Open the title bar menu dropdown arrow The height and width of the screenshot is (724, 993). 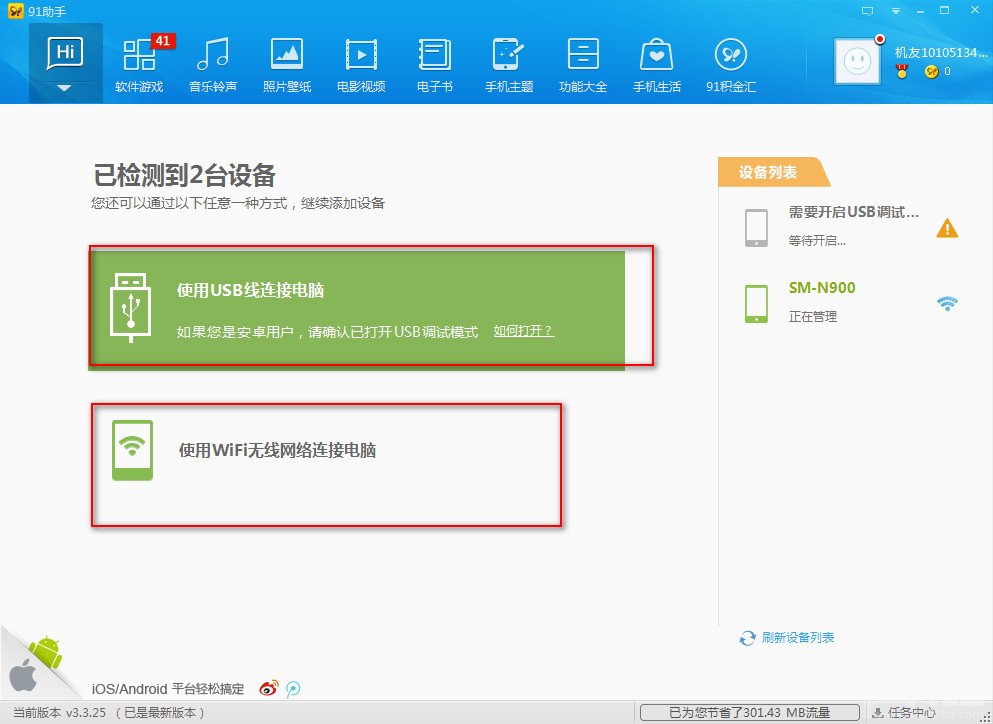[895, 11]
